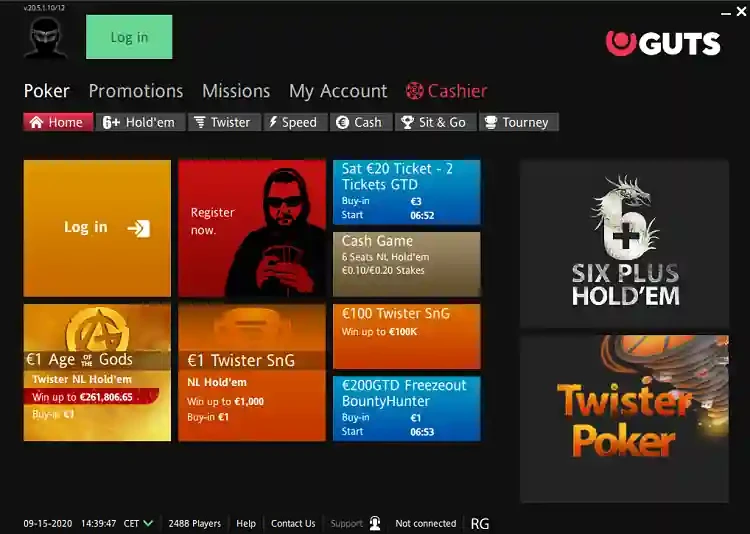The image size is (750, 534).
Task: Switch to the 6+ Hold'em tab
Action: click(139, 122)
